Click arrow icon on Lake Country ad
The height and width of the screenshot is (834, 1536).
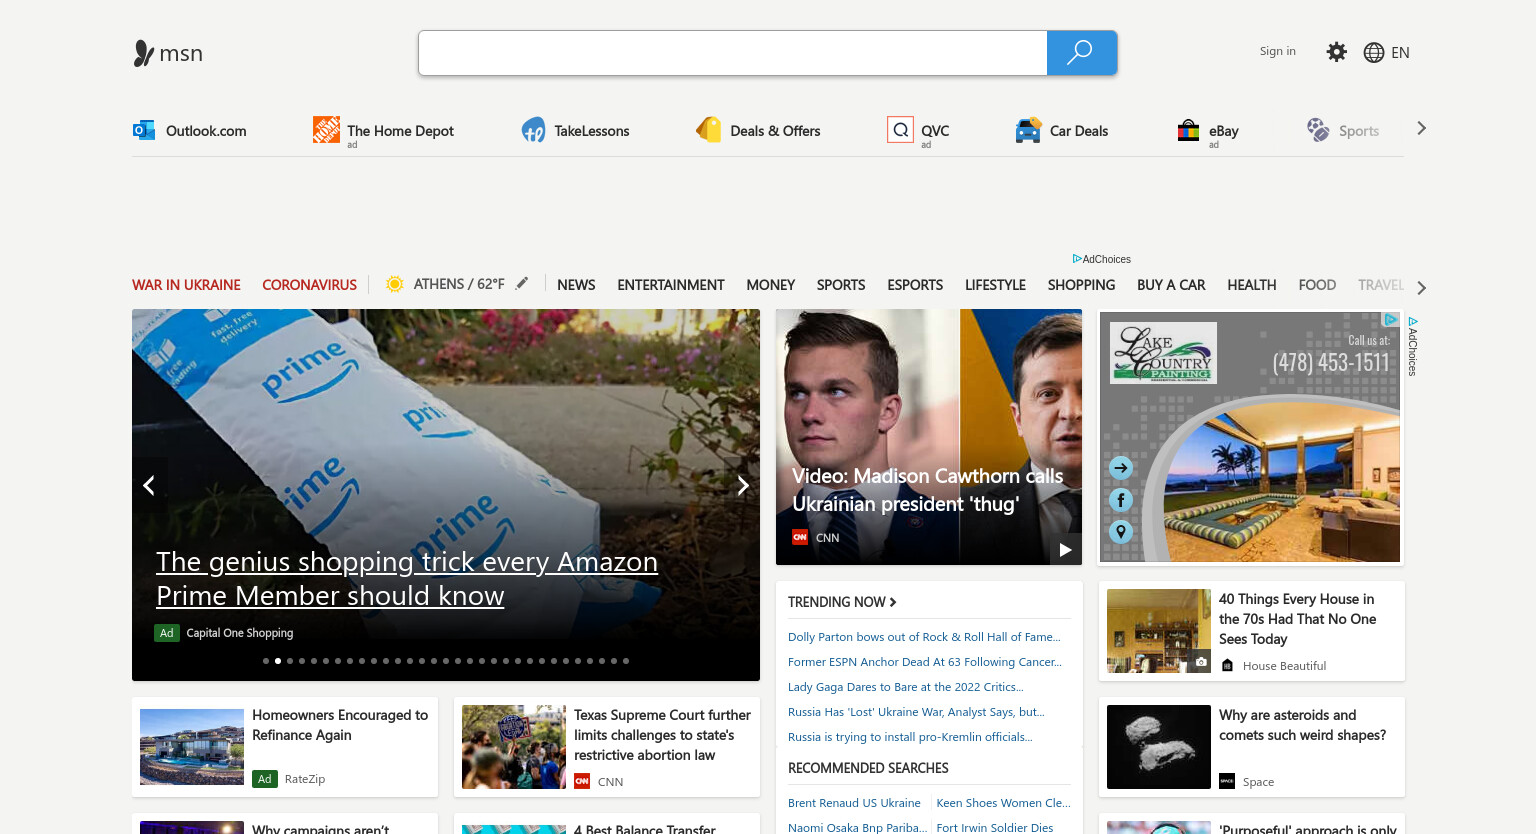(x=1121, y=467)
